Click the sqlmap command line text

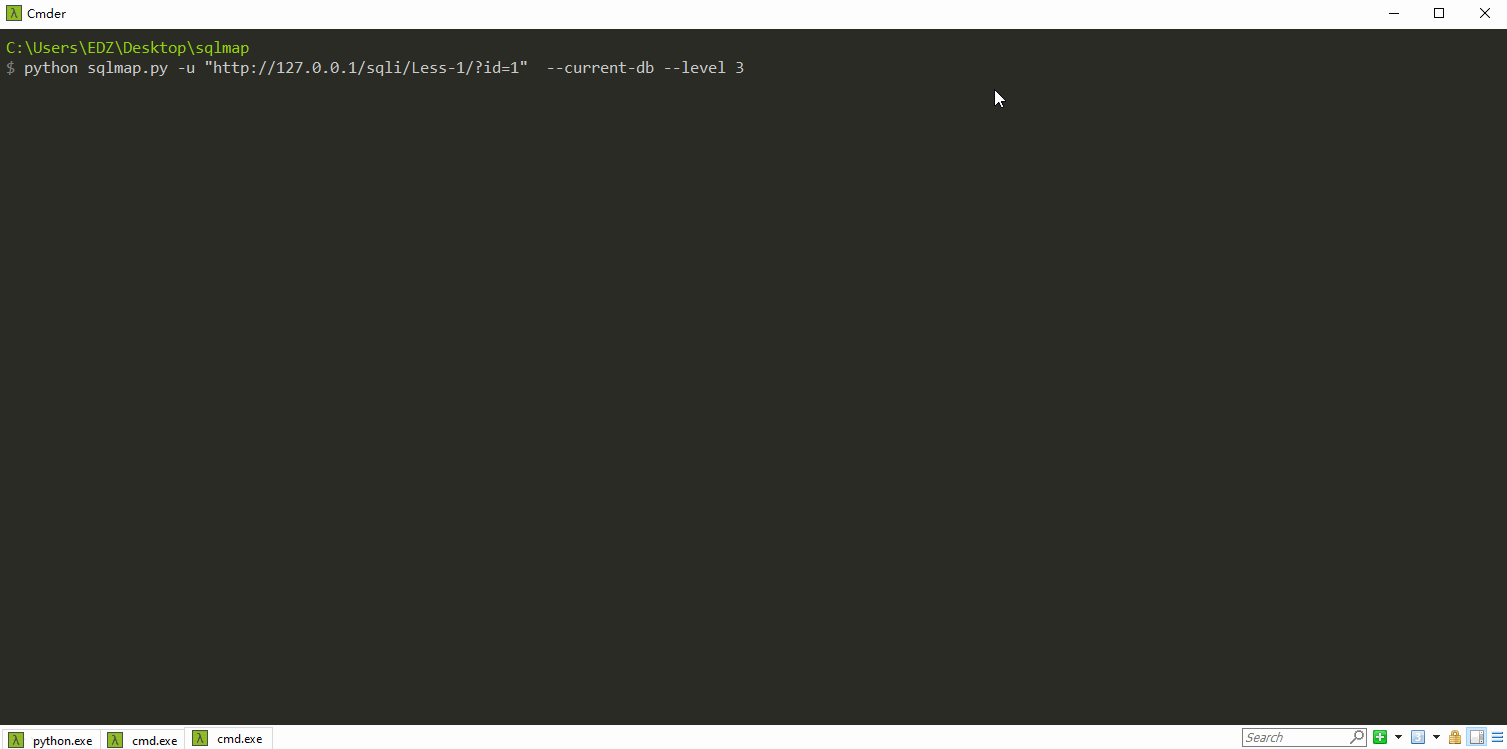pyautogui.click(x=384, y=68)
